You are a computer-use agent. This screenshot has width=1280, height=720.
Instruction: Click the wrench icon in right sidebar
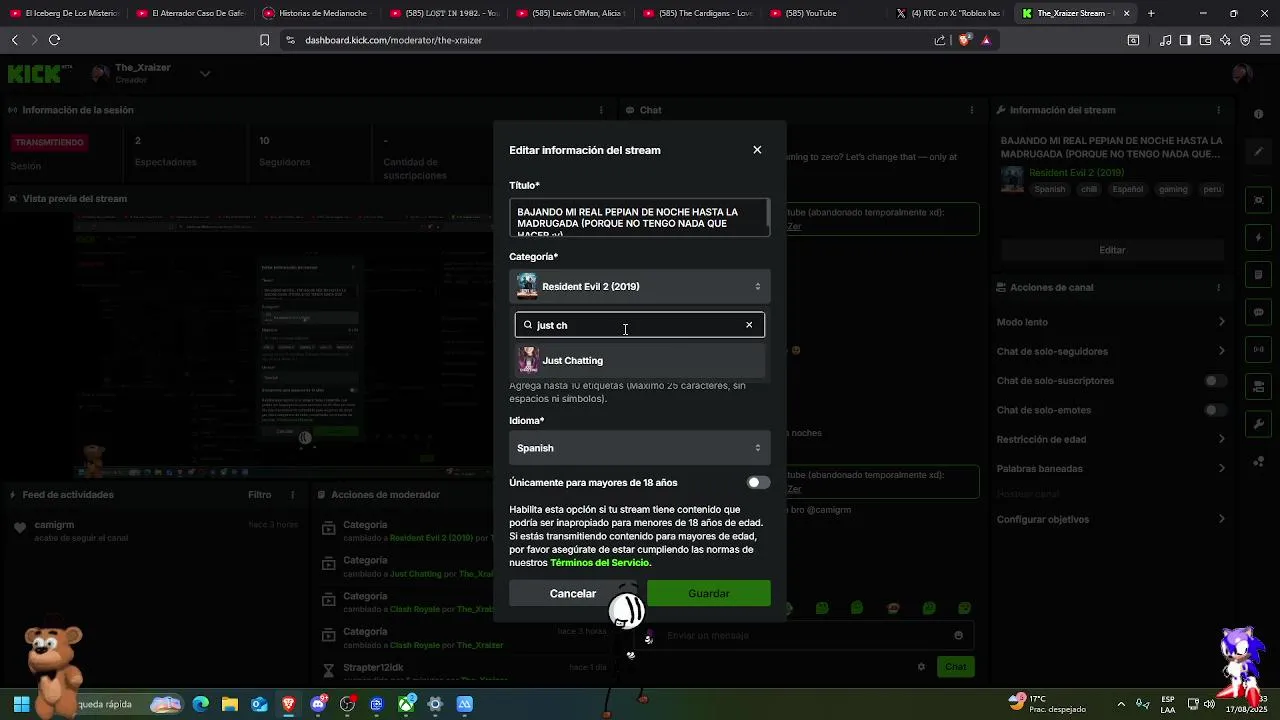tap(1259, 424)
